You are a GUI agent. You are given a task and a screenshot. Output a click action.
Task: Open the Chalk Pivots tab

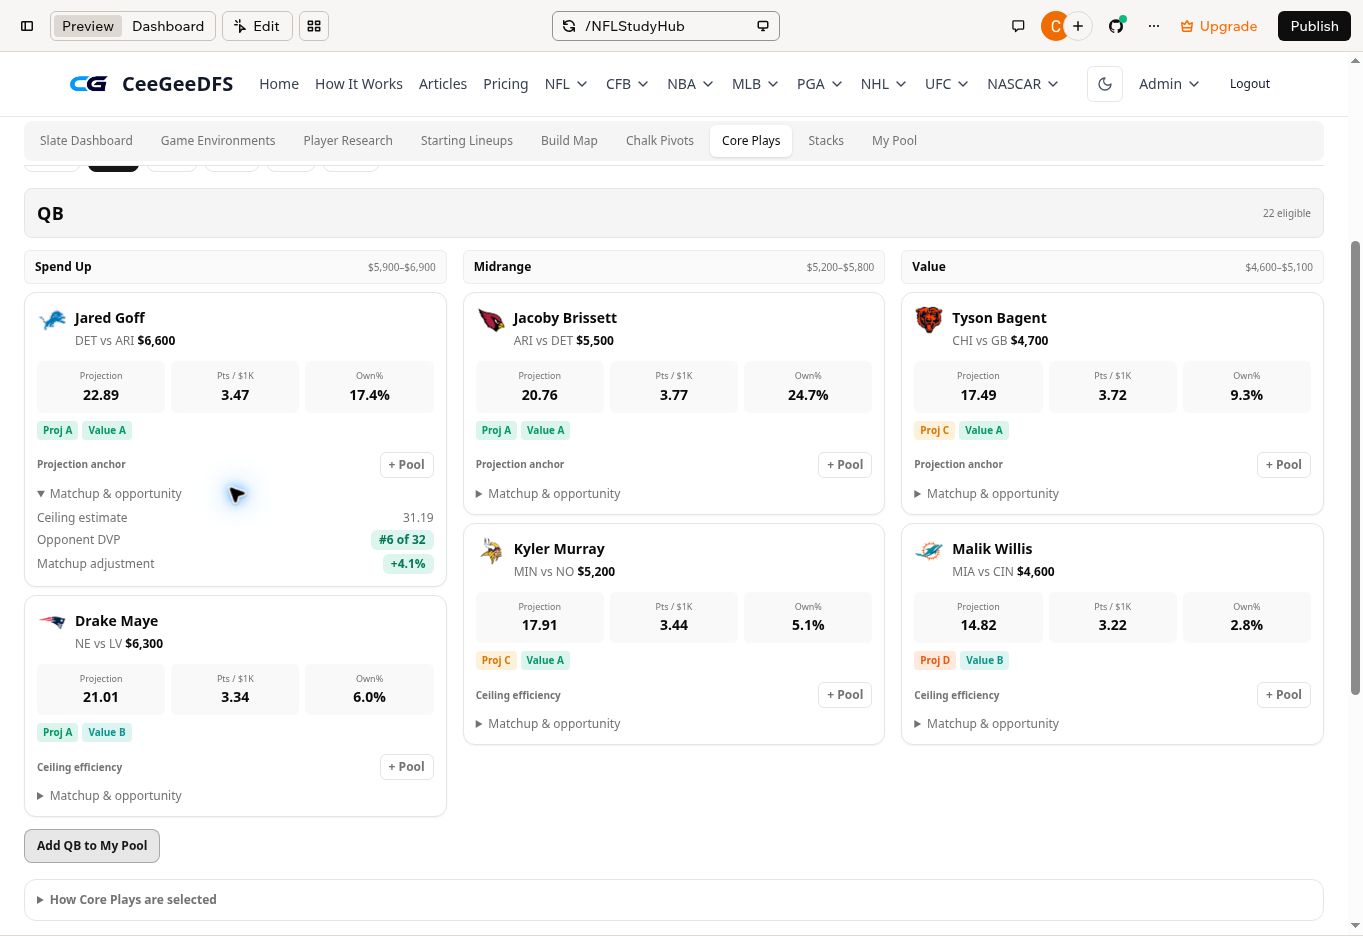coord(660,141)
